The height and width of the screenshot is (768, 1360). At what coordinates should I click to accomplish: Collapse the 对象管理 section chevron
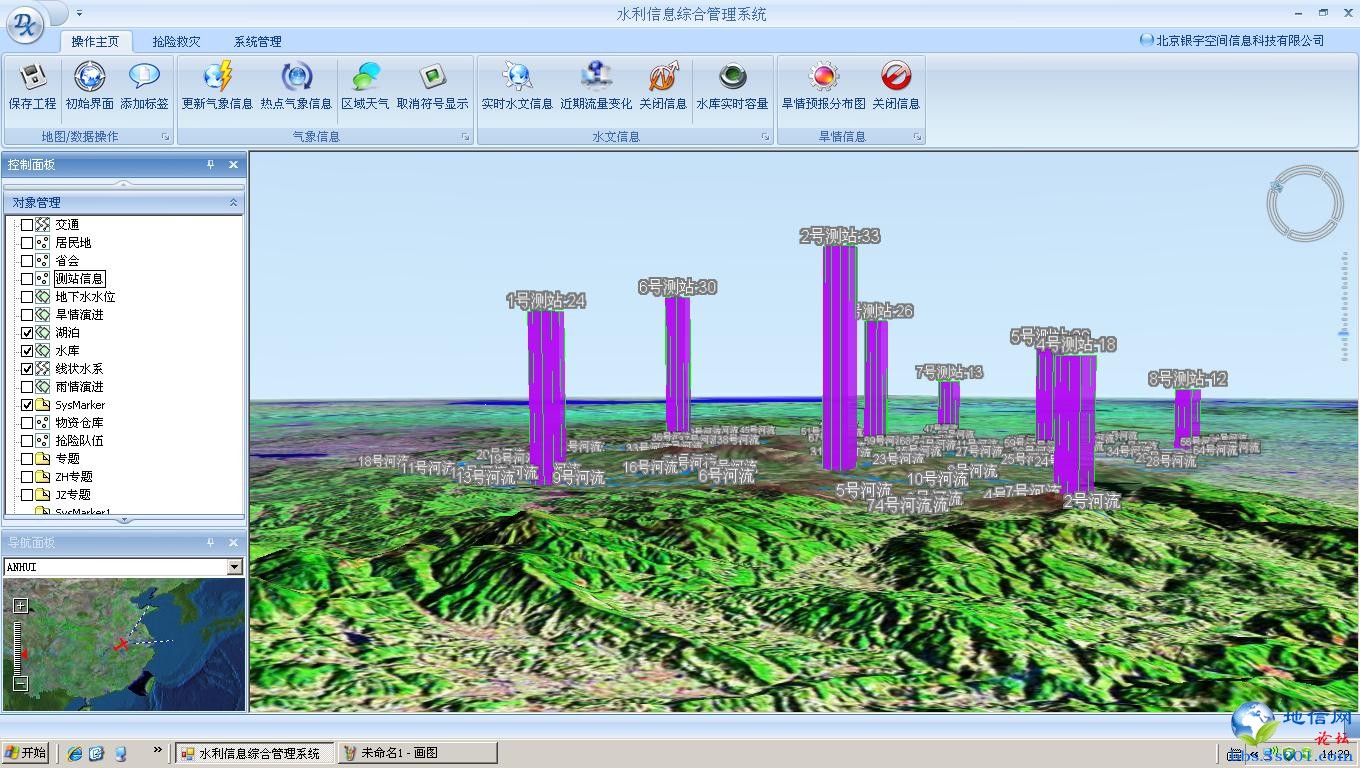pos(234,202)
